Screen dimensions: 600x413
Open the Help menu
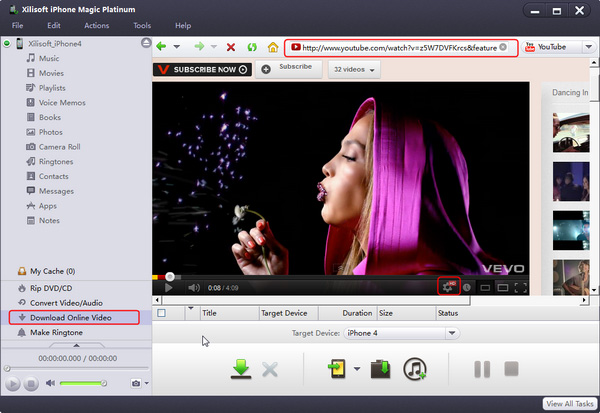click(x=183, y=25)
